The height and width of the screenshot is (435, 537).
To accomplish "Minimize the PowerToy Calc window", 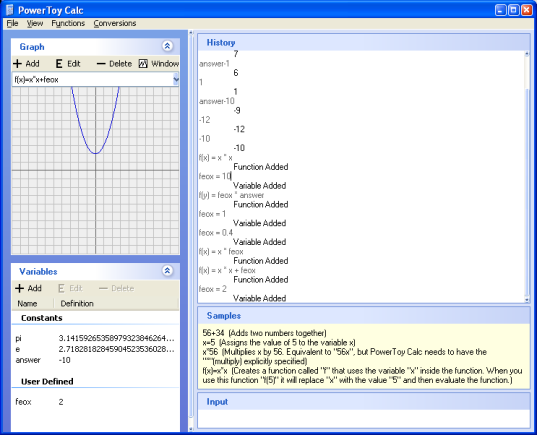I will (x=501, y=10).
